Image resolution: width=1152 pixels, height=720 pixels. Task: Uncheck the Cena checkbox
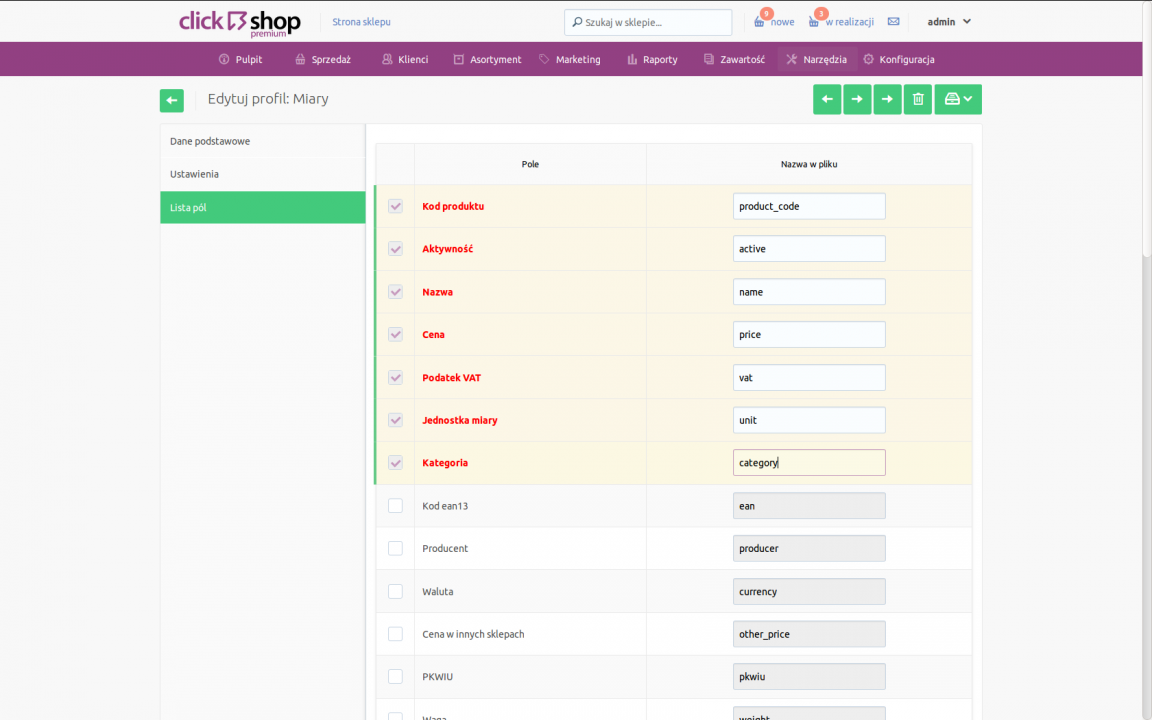[x=395, y=334]
